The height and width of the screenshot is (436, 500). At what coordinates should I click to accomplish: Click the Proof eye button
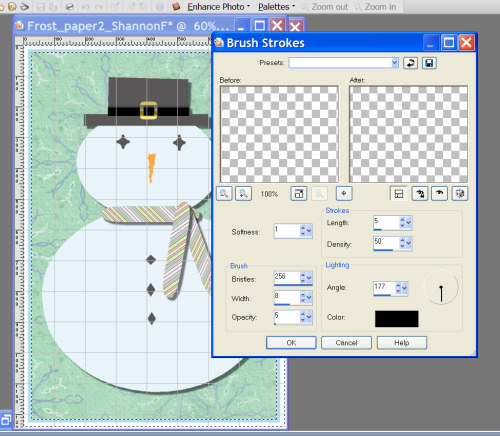439,194
